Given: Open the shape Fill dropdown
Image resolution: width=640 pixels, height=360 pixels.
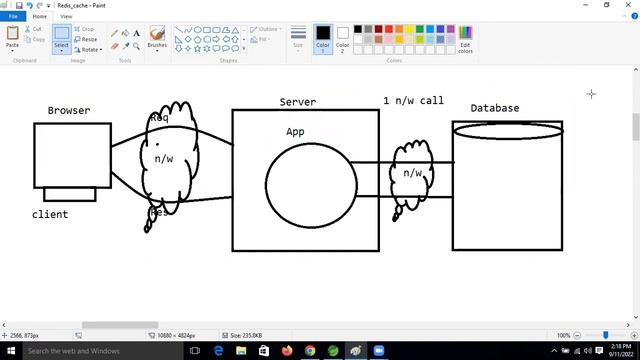Looking at the screenshot, I should coord(260,39).
